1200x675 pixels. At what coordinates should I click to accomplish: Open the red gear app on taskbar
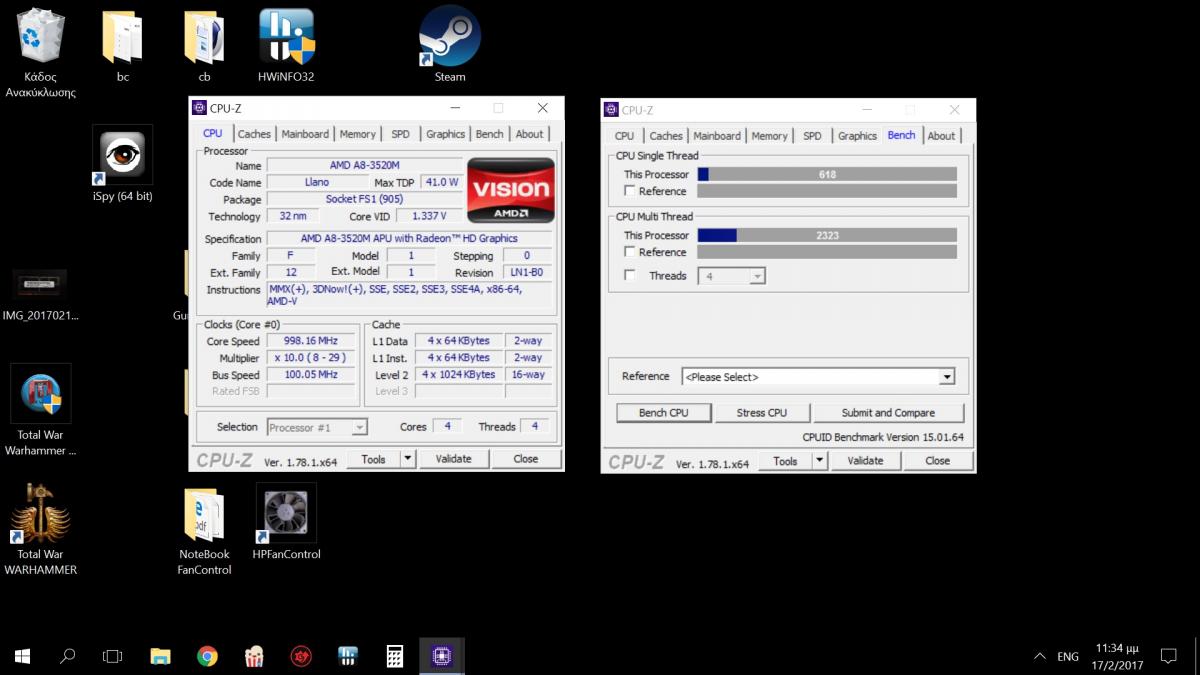tap(301, 656)
